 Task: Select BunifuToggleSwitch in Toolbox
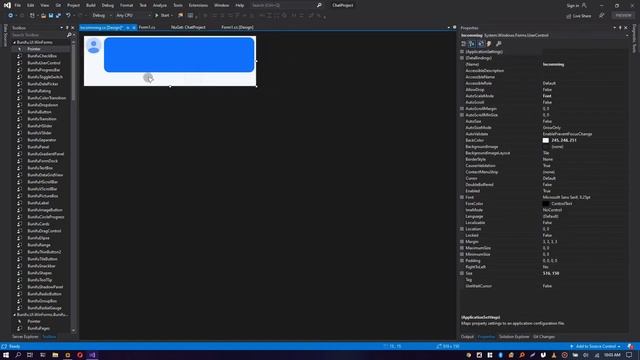coord(45,77)
